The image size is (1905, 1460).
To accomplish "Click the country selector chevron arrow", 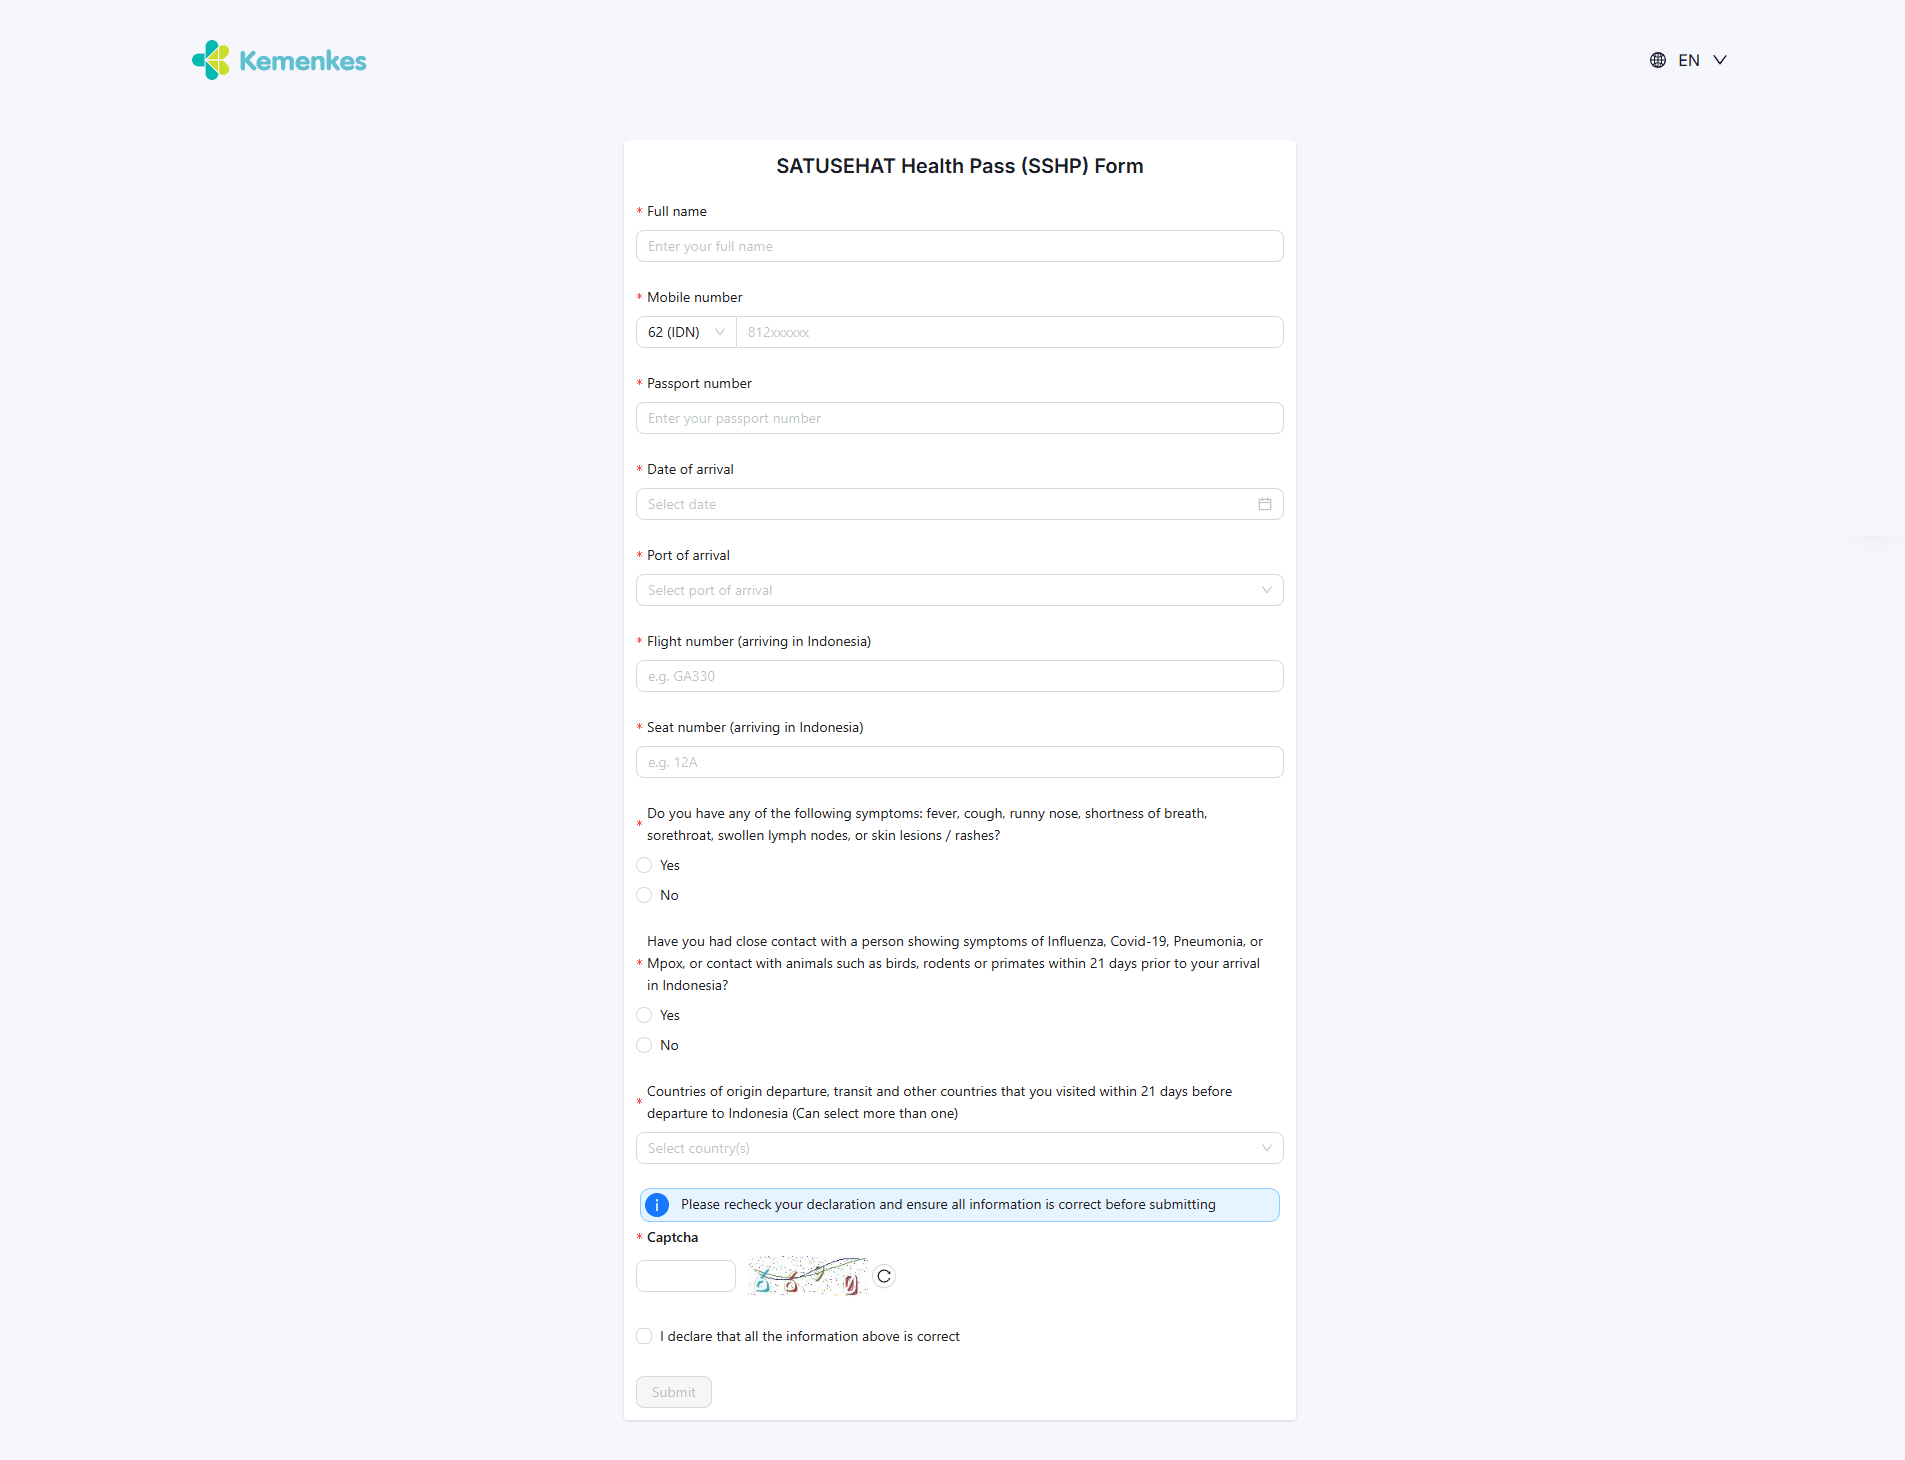I will pos(1267,1148).
